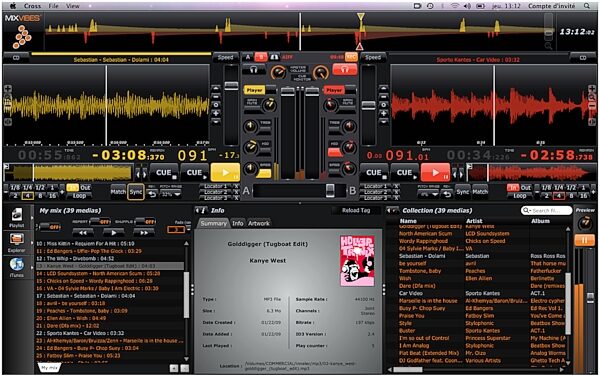The width and height of the screenshot is (600, 375).
Task: Open the Explorer browser icon
Action: click(x=16, y=240)
